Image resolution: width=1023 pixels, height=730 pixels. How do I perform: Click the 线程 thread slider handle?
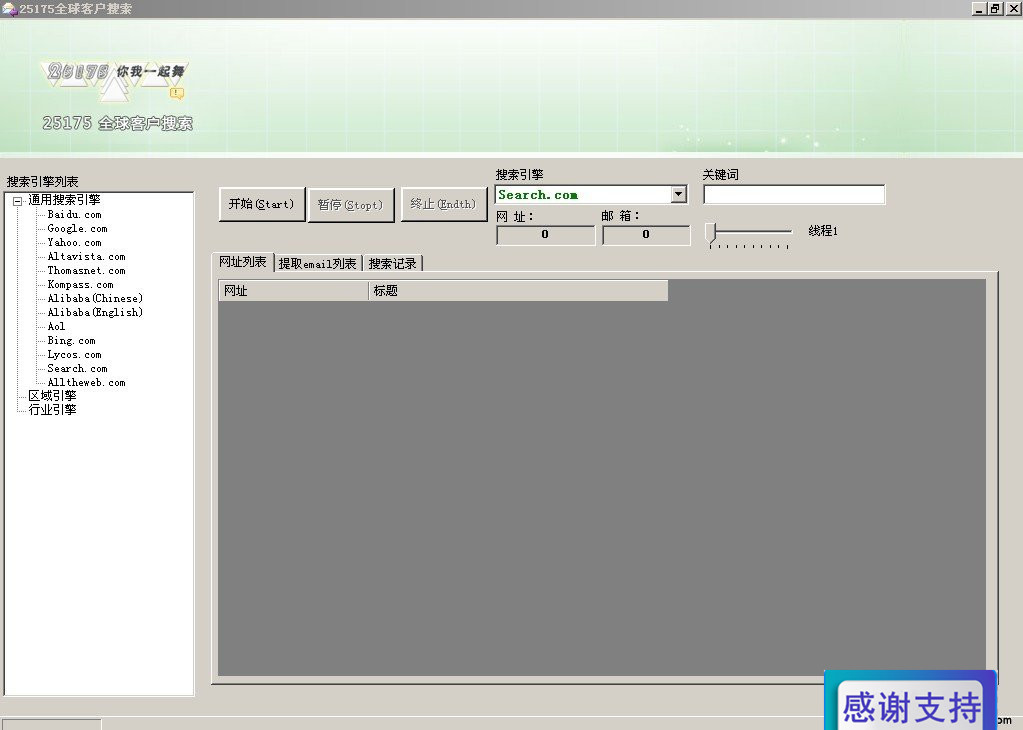(711, 232)
